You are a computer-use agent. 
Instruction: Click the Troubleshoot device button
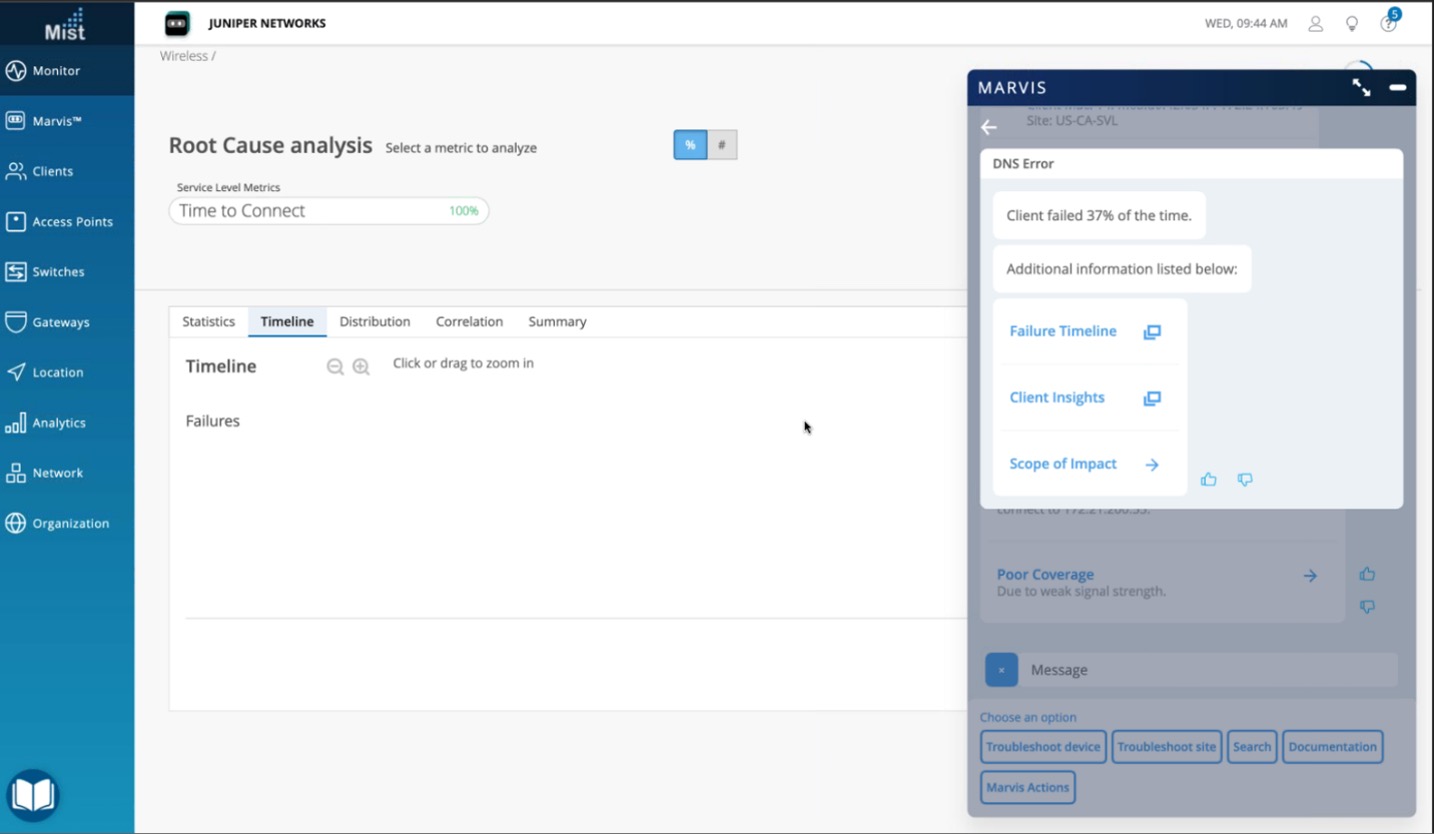pos(1043,747)
